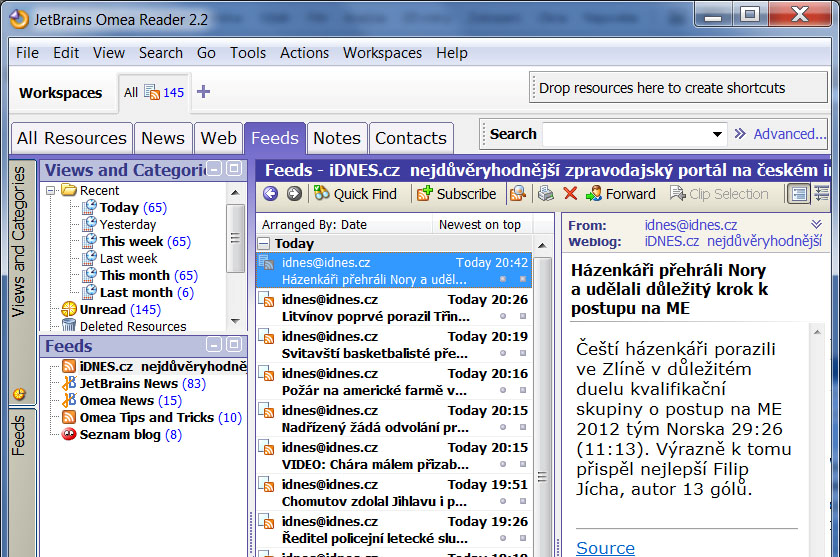
Task: Click the Today view clock icon
Action: tap(89, 207)
